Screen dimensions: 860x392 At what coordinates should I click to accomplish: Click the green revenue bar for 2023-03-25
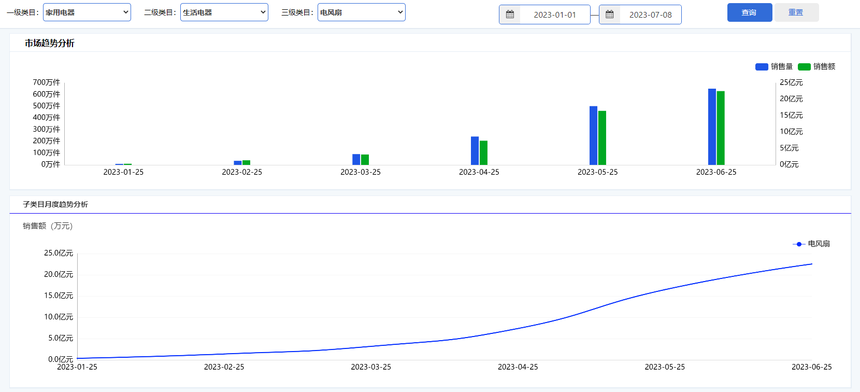[x=365, y=160]
